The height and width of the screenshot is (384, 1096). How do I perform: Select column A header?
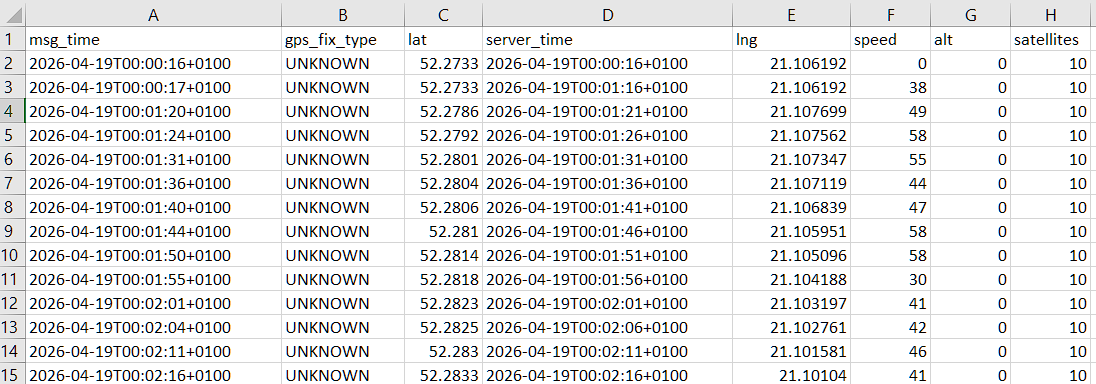point(153,15)
